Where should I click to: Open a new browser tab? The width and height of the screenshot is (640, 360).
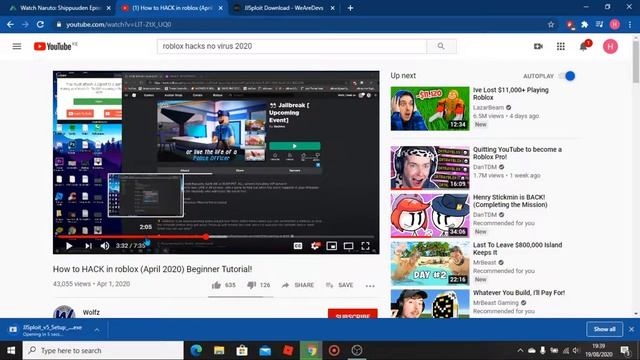pyautogui.click(x=350, y=8)
